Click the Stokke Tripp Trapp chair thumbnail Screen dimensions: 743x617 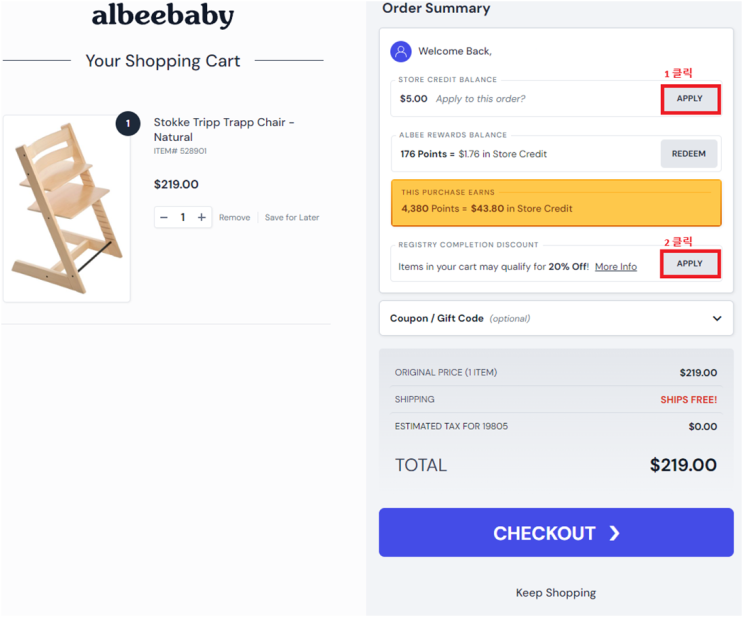[x=66, y=208]
